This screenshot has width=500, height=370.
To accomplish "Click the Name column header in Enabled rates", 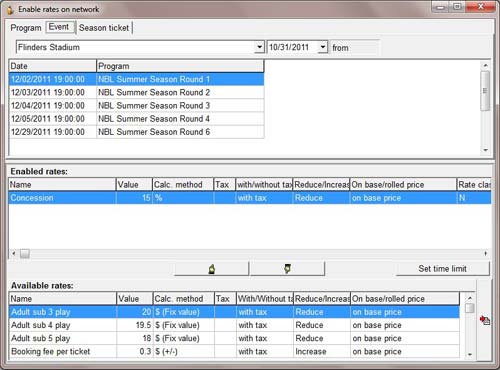I will coord(62,185).
